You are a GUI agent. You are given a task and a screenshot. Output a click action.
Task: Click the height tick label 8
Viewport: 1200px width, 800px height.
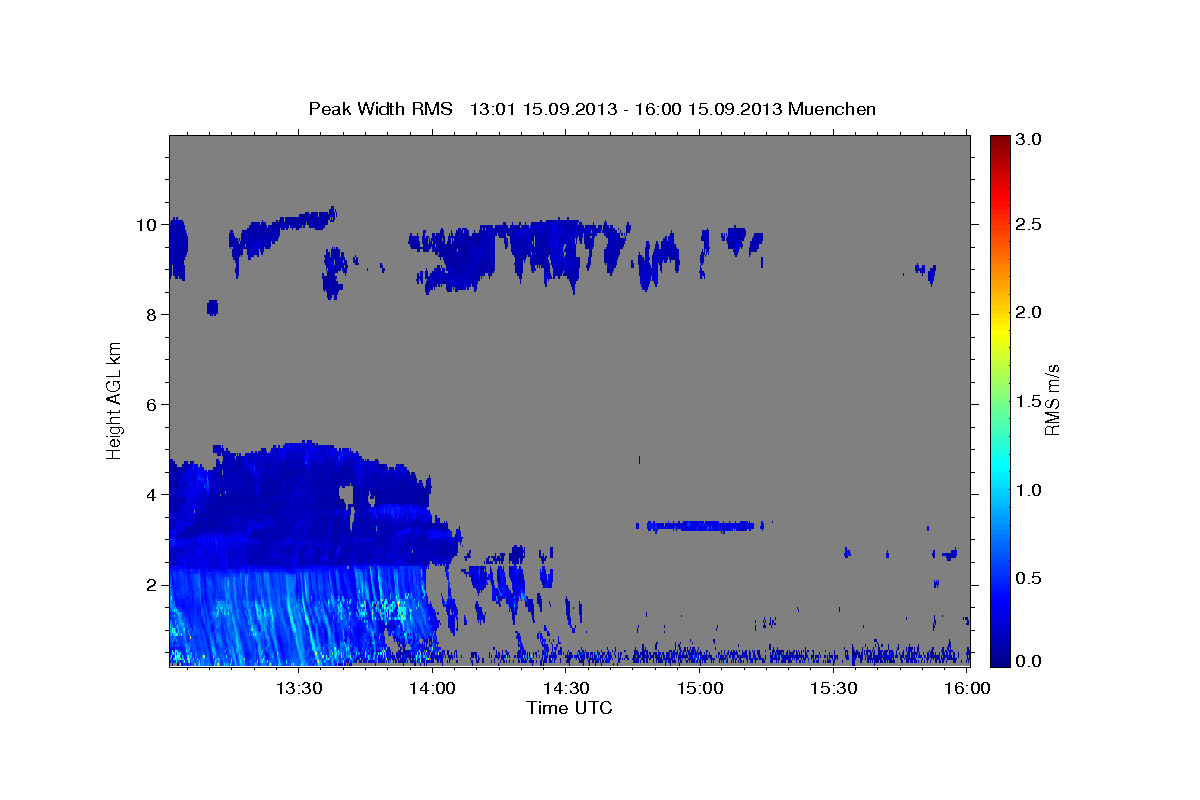151,315
